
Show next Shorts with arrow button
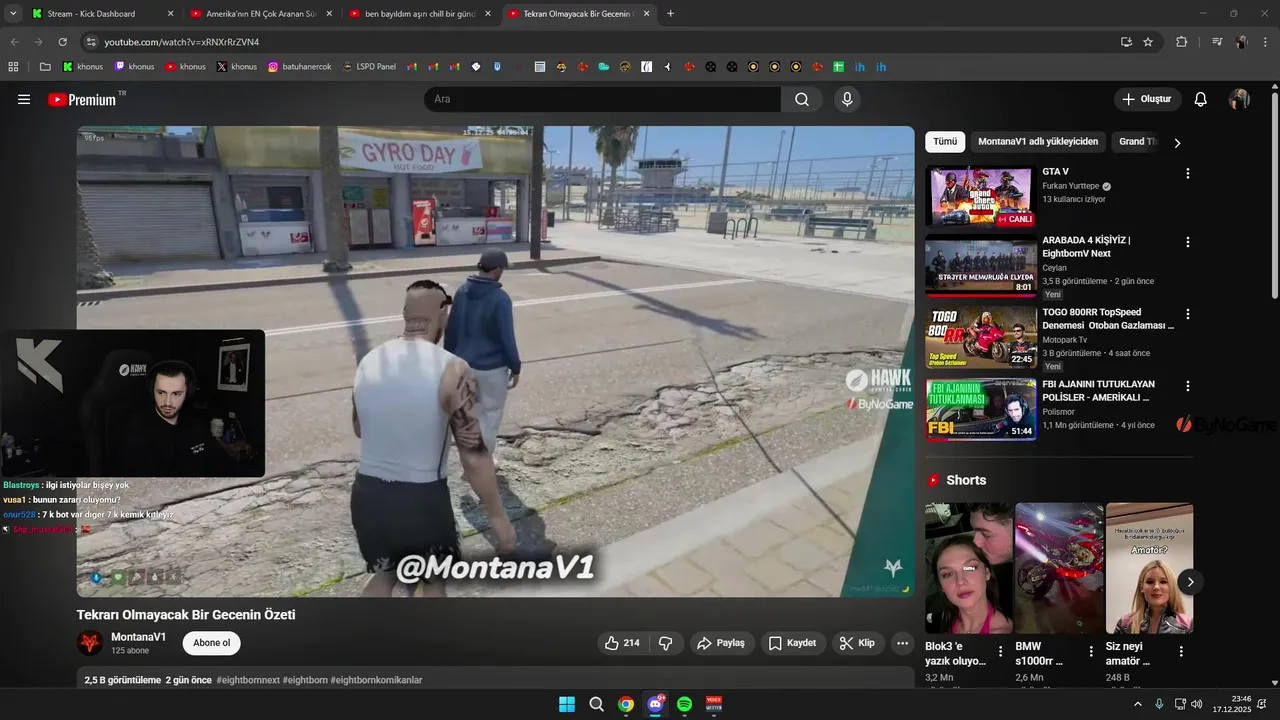tap(1190, 581)
